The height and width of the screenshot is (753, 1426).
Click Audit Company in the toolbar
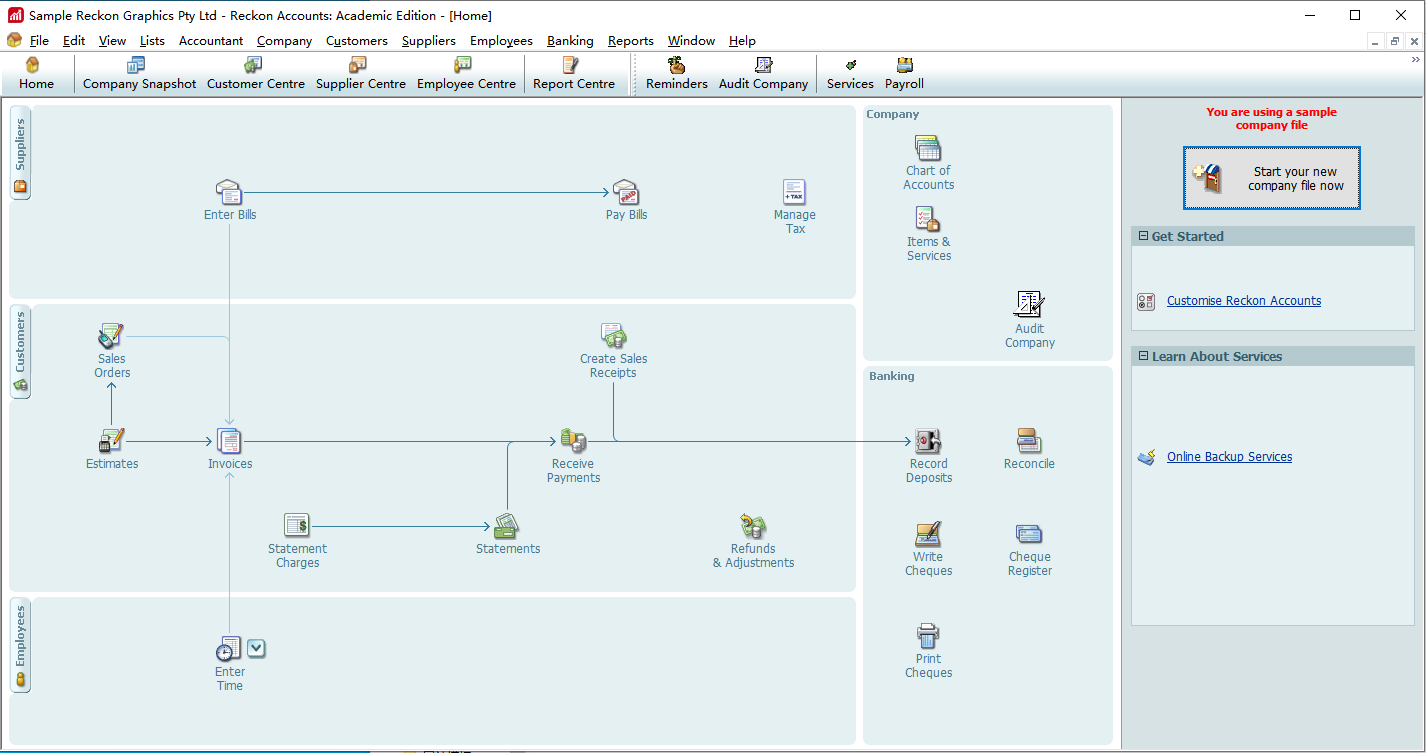[x=763, y=74]
